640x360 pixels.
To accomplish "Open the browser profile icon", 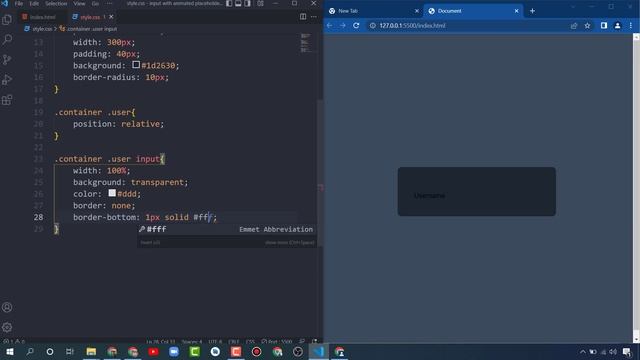I will pyautogui.click(x=617, y=25).
